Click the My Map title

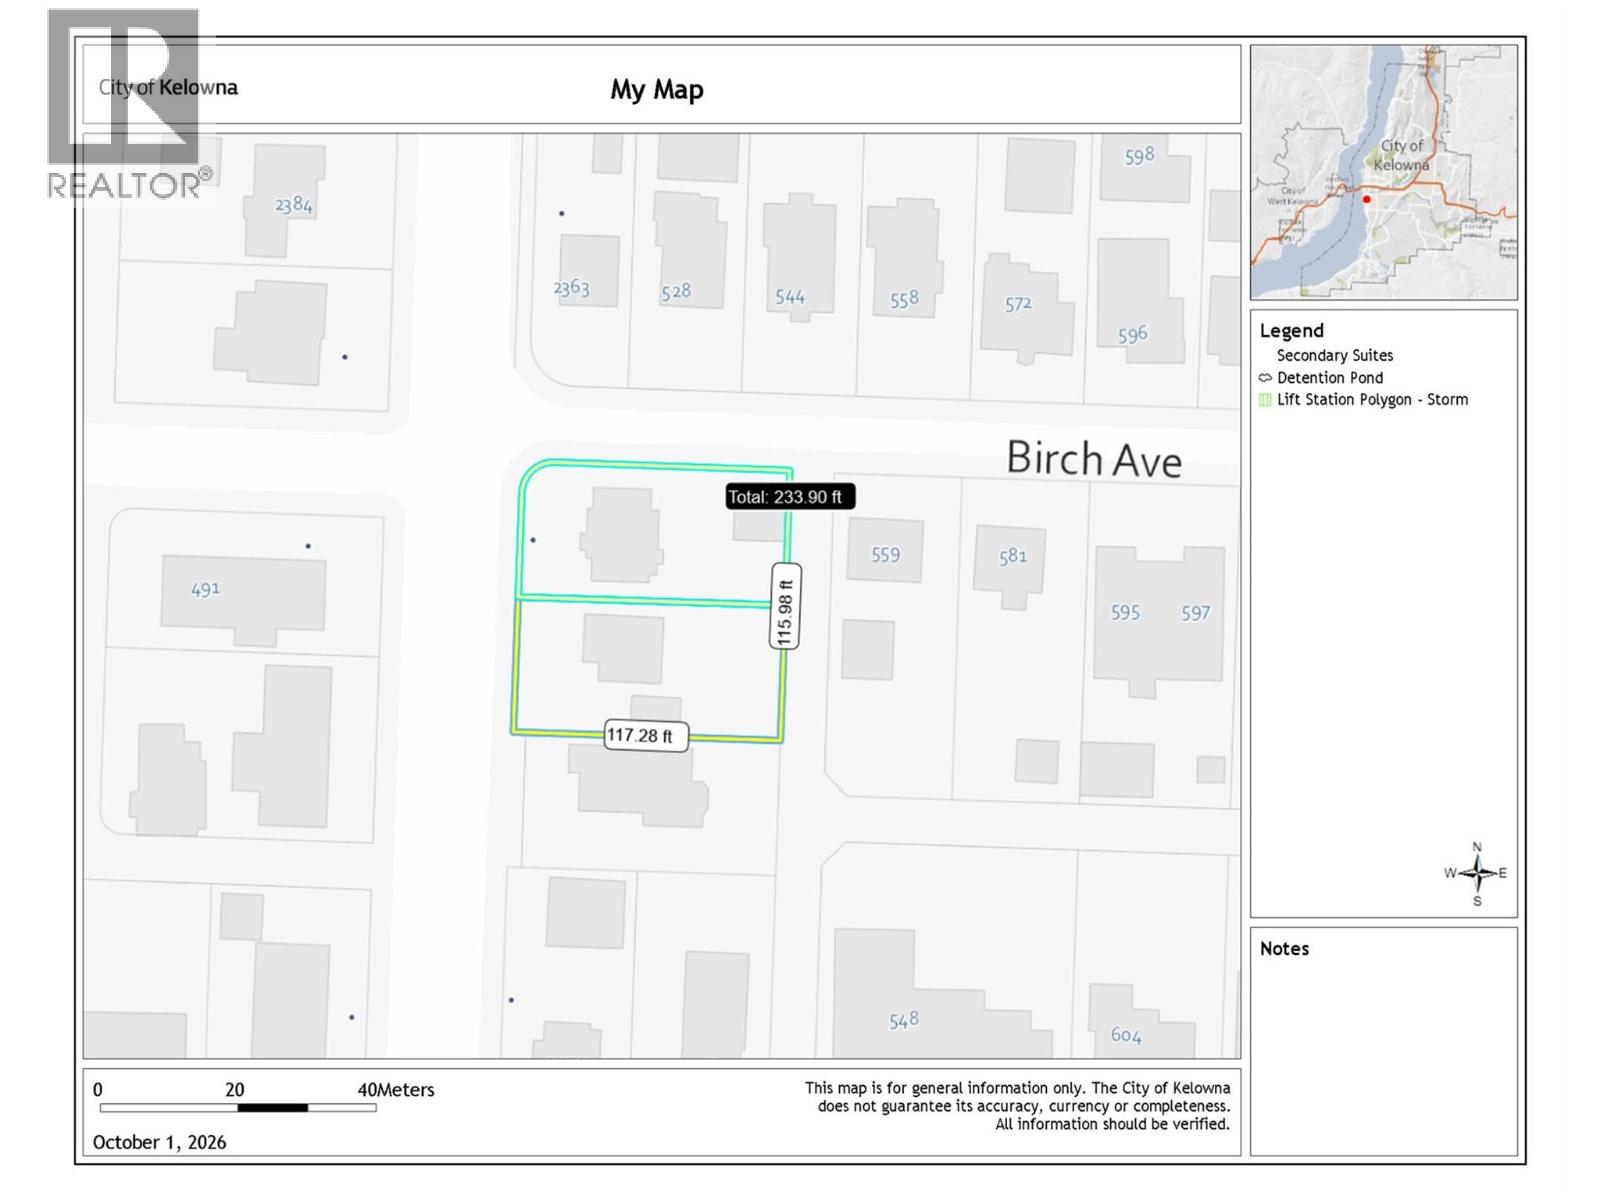point(657,89)
